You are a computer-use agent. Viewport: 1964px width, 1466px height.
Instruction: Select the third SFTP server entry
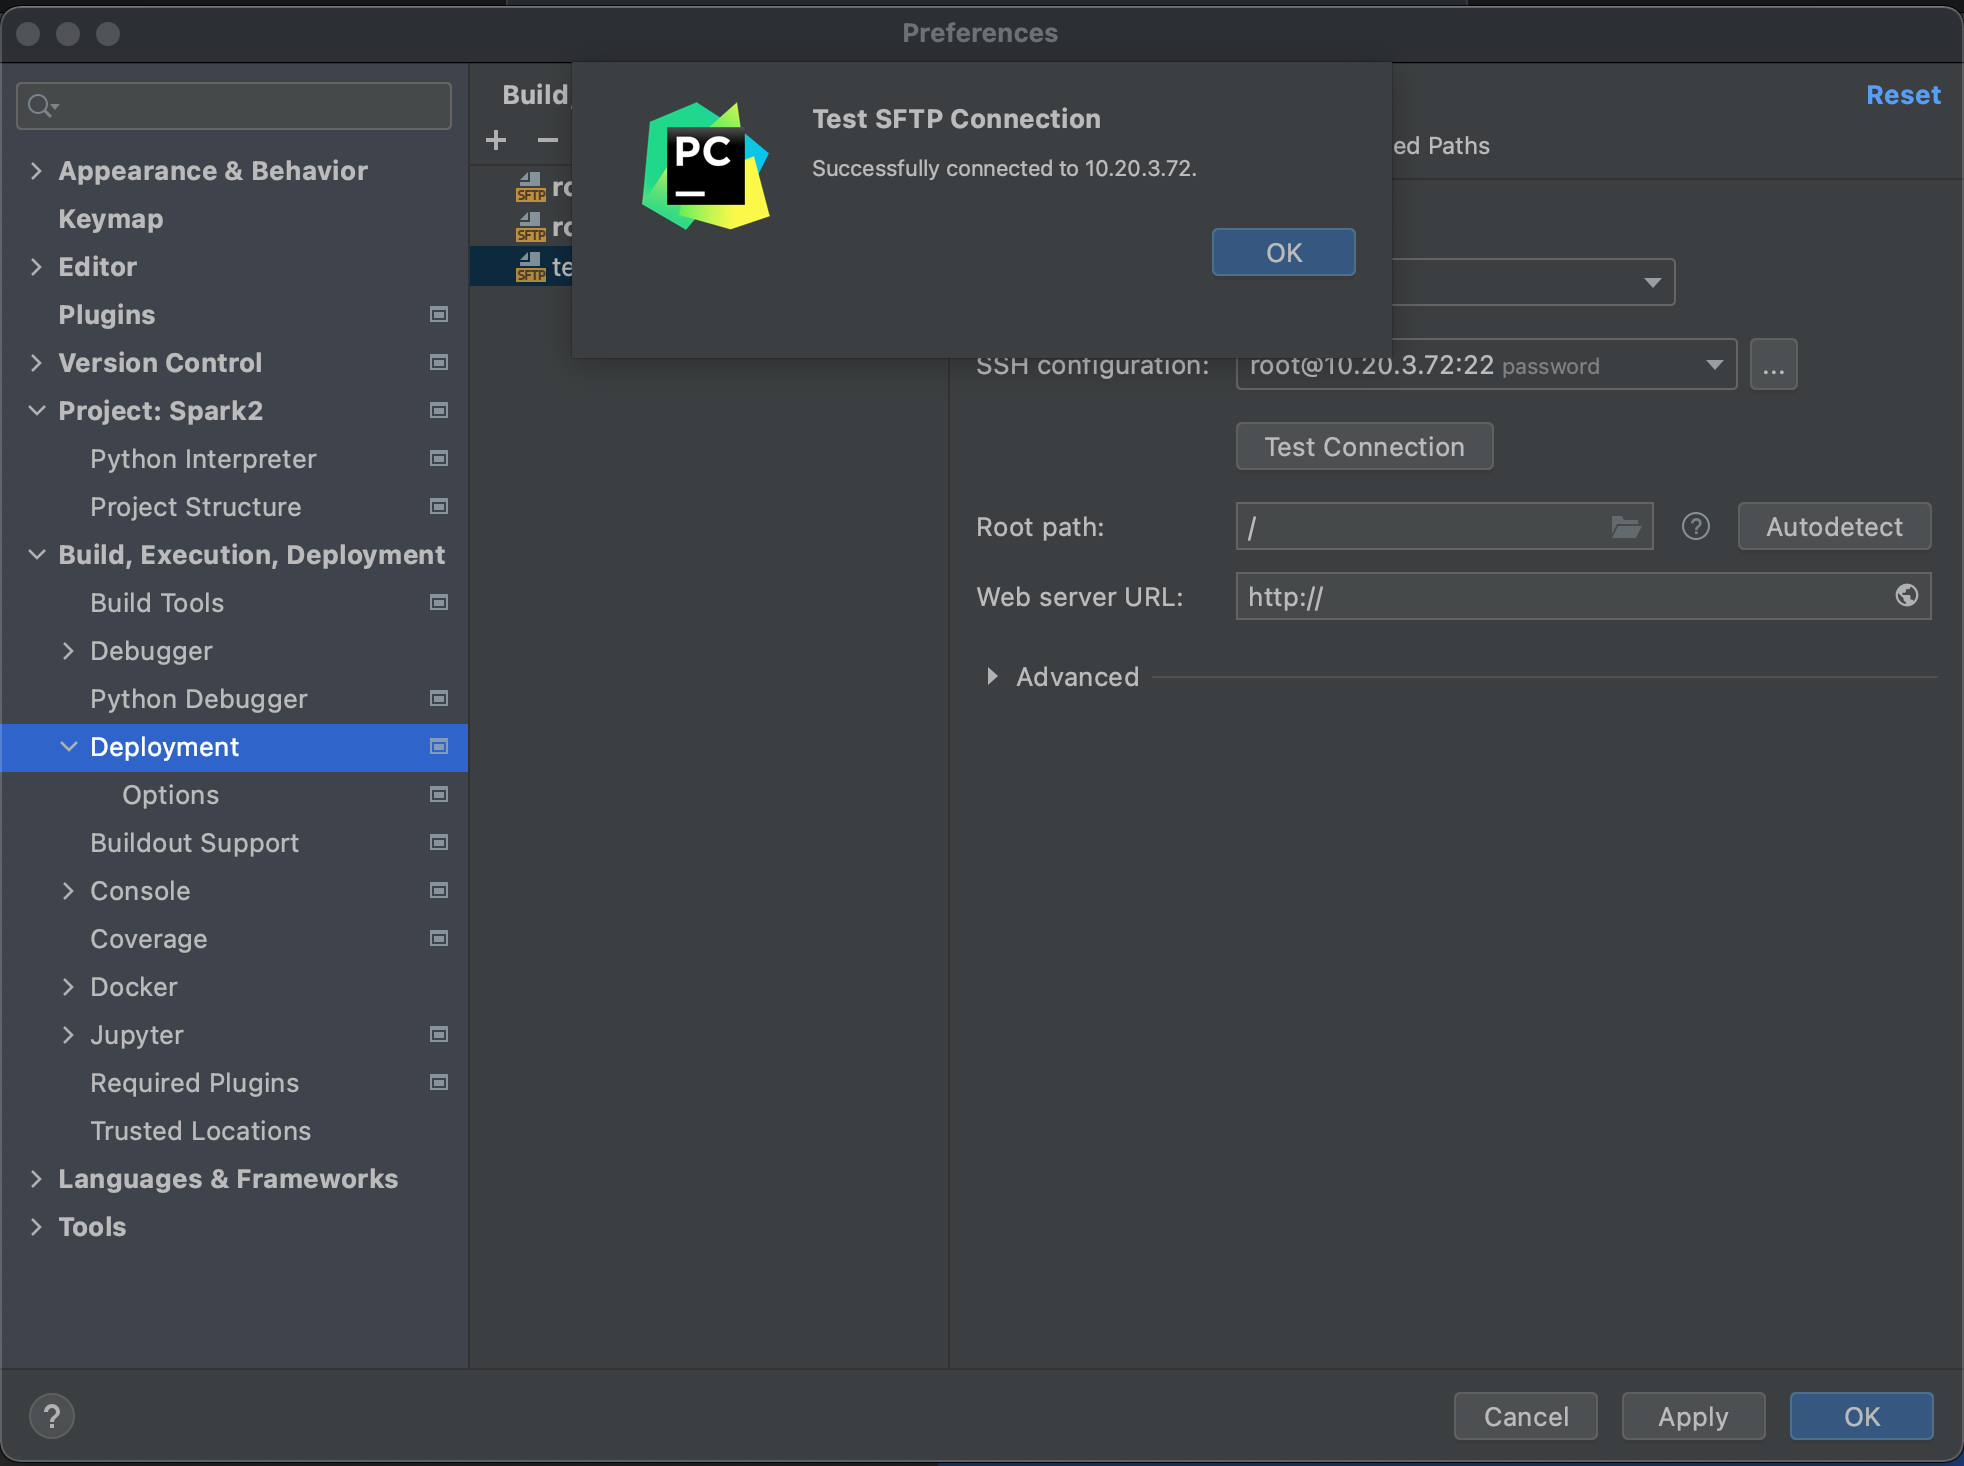(x=545, y=267)
